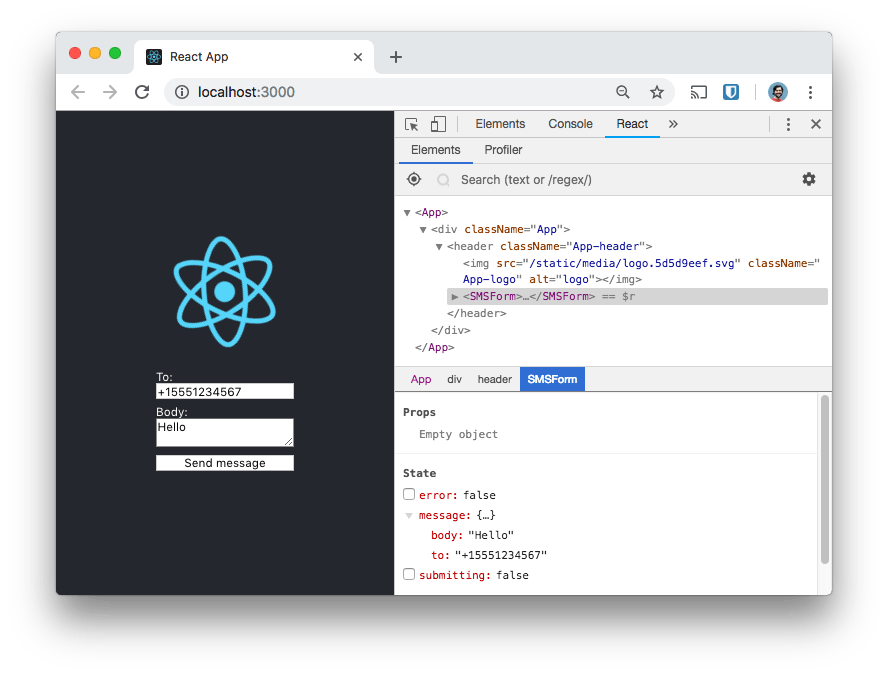Viewport: 888px width, 675px height.
Task: Click the browser reload button
Action: (x=142, y=92)
